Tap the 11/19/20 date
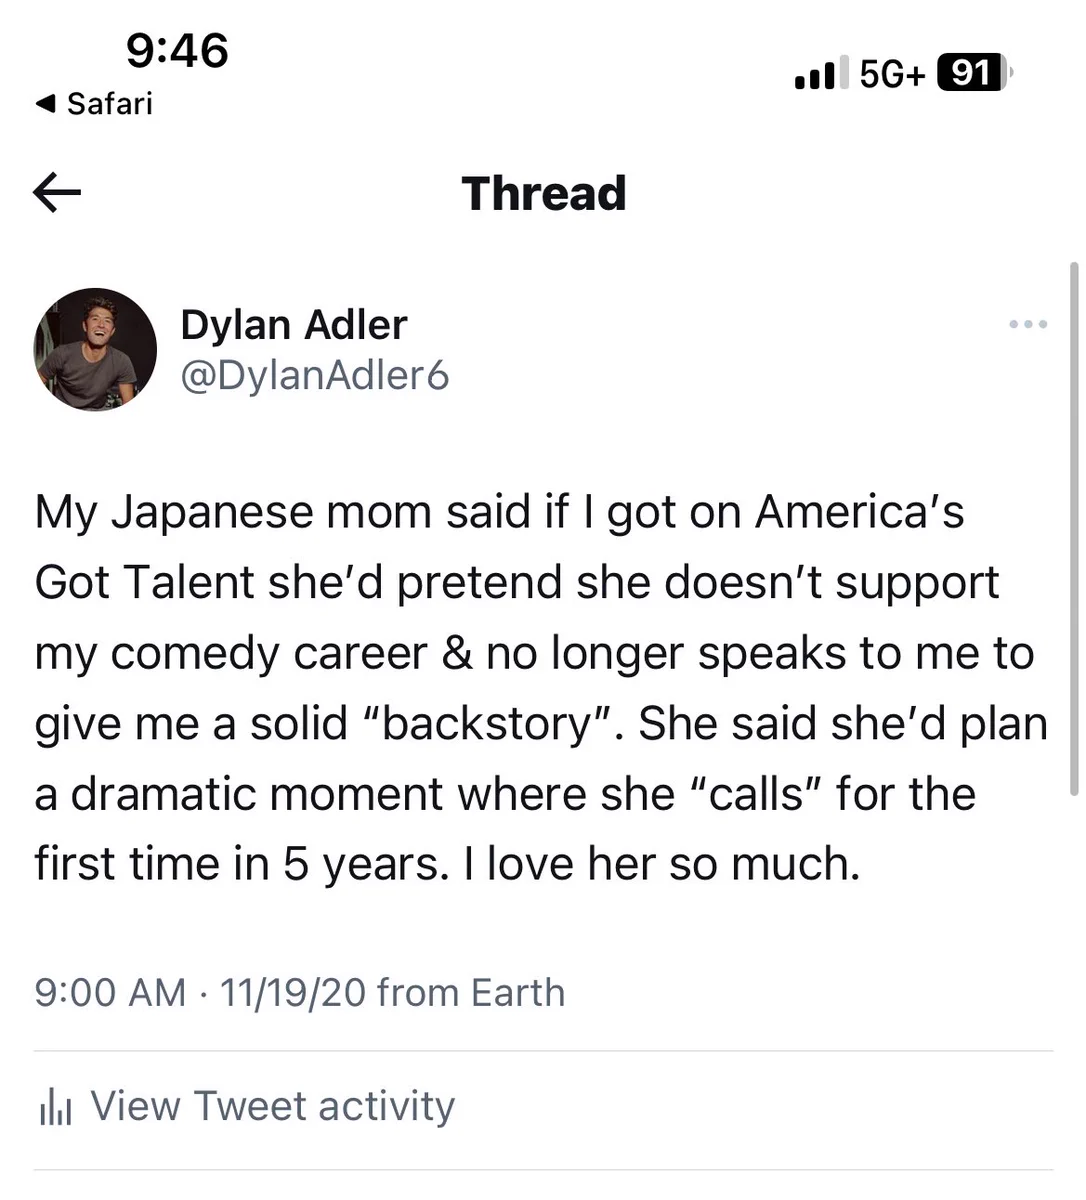This screenshot has height=1200, width=1086. [293, 993]
